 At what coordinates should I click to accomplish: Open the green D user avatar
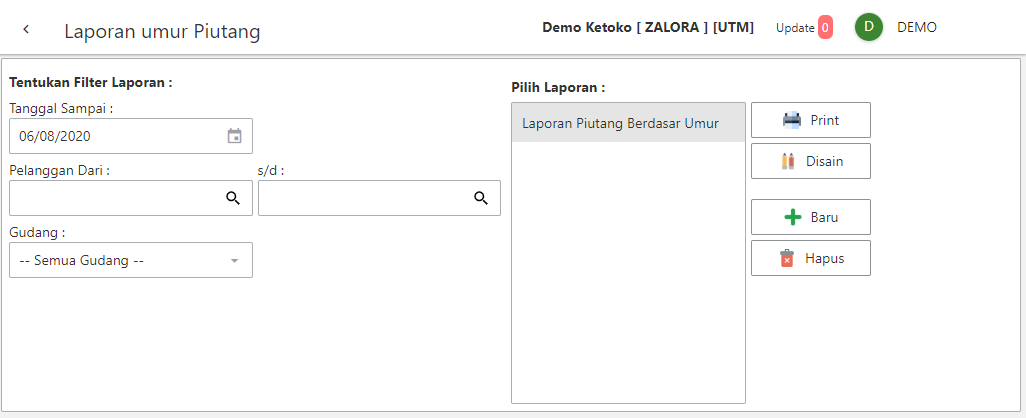click(x=868, y=28)
